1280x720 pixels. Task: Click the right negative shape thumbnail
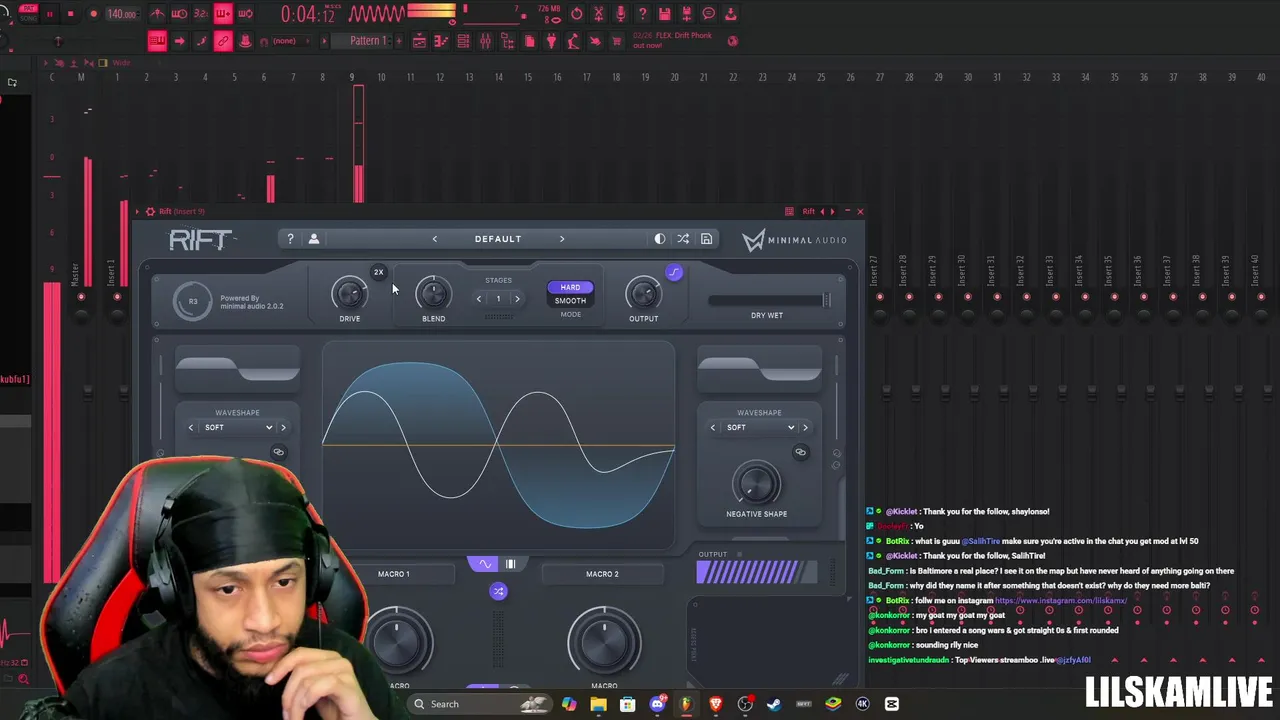tap(760, 369)
